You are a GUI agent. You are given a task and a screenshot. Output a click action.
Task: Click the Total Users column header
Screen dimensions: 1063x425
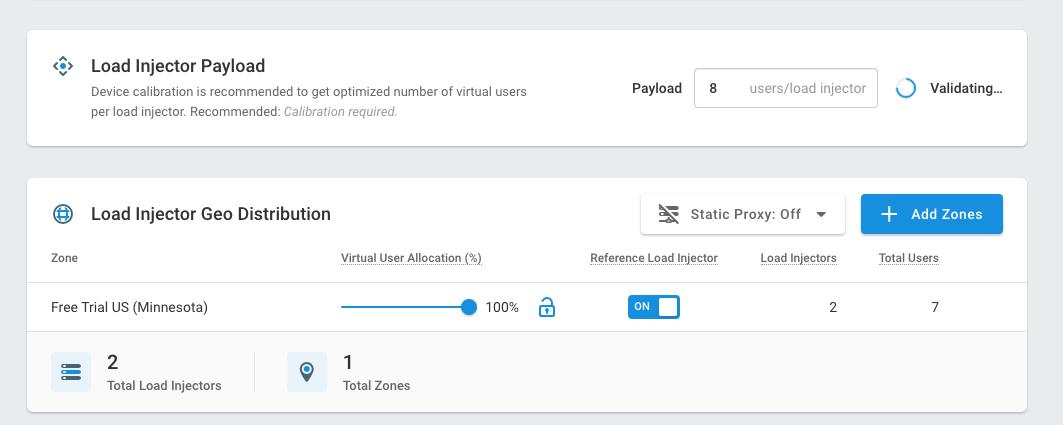pyautogui.click(x=908, y=258)
